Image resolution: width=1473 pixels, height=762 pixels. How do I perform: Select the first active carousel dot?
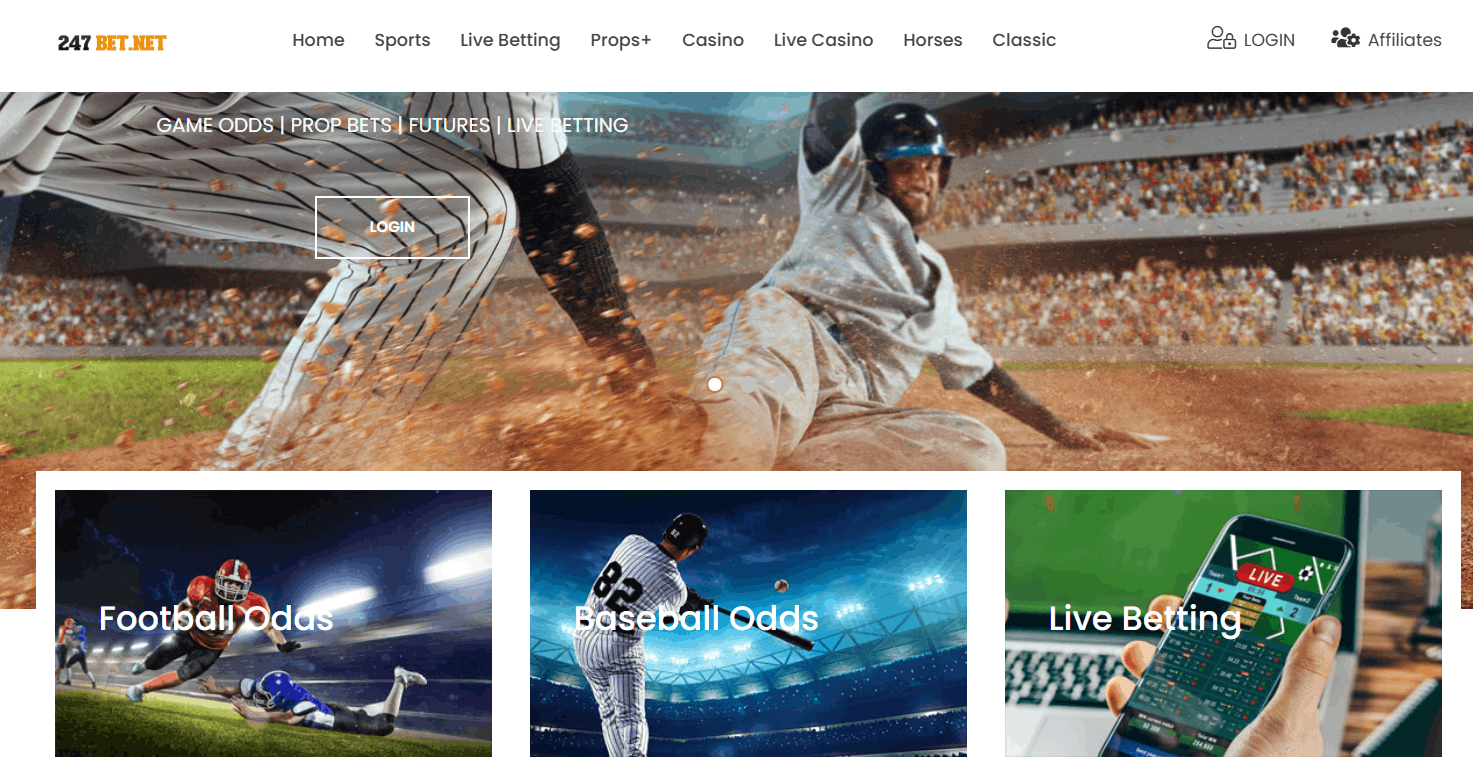coord(715,384)
